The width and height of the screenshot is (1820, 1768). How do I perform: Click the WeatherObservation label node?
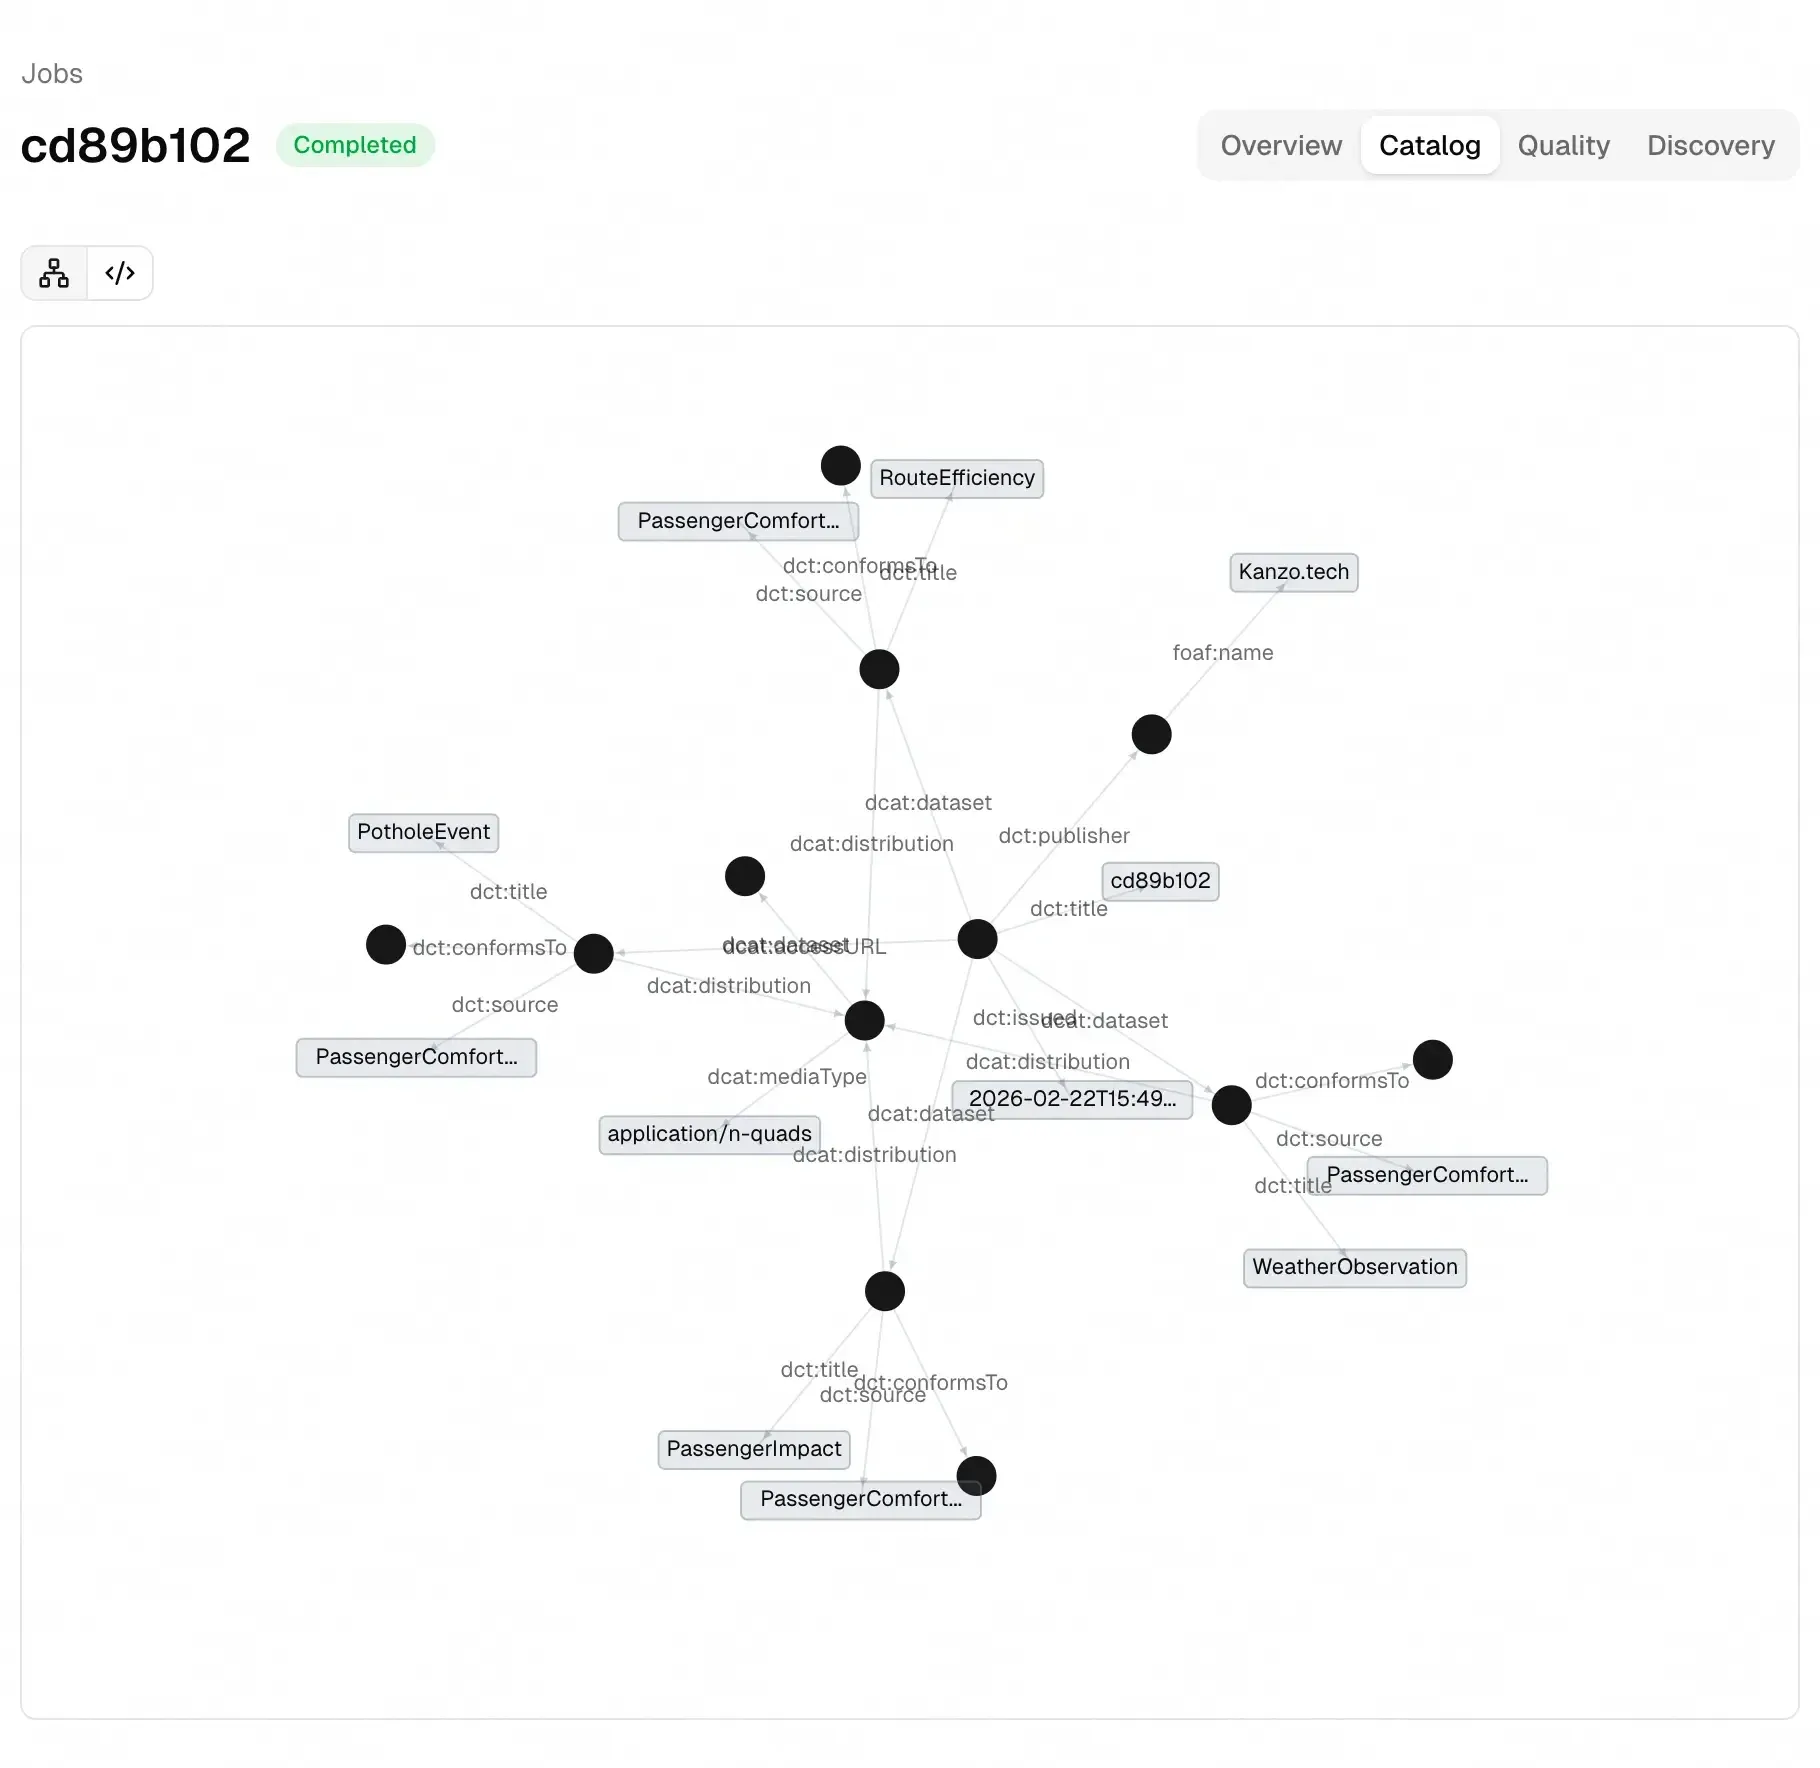point(1354,1267)
